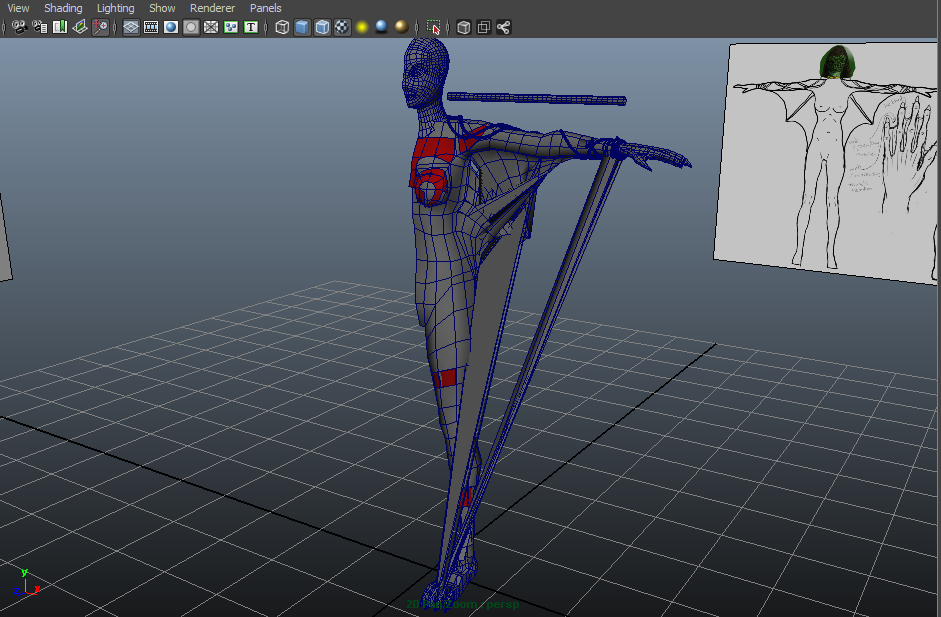Click the X-Ray Joints icon

[504, 27]
